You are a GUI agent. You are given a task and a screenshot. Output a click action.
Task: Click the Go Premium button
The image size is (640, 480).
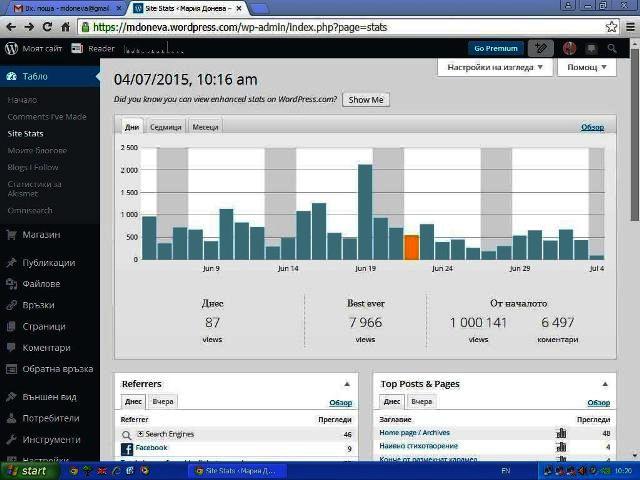[496, 48]
